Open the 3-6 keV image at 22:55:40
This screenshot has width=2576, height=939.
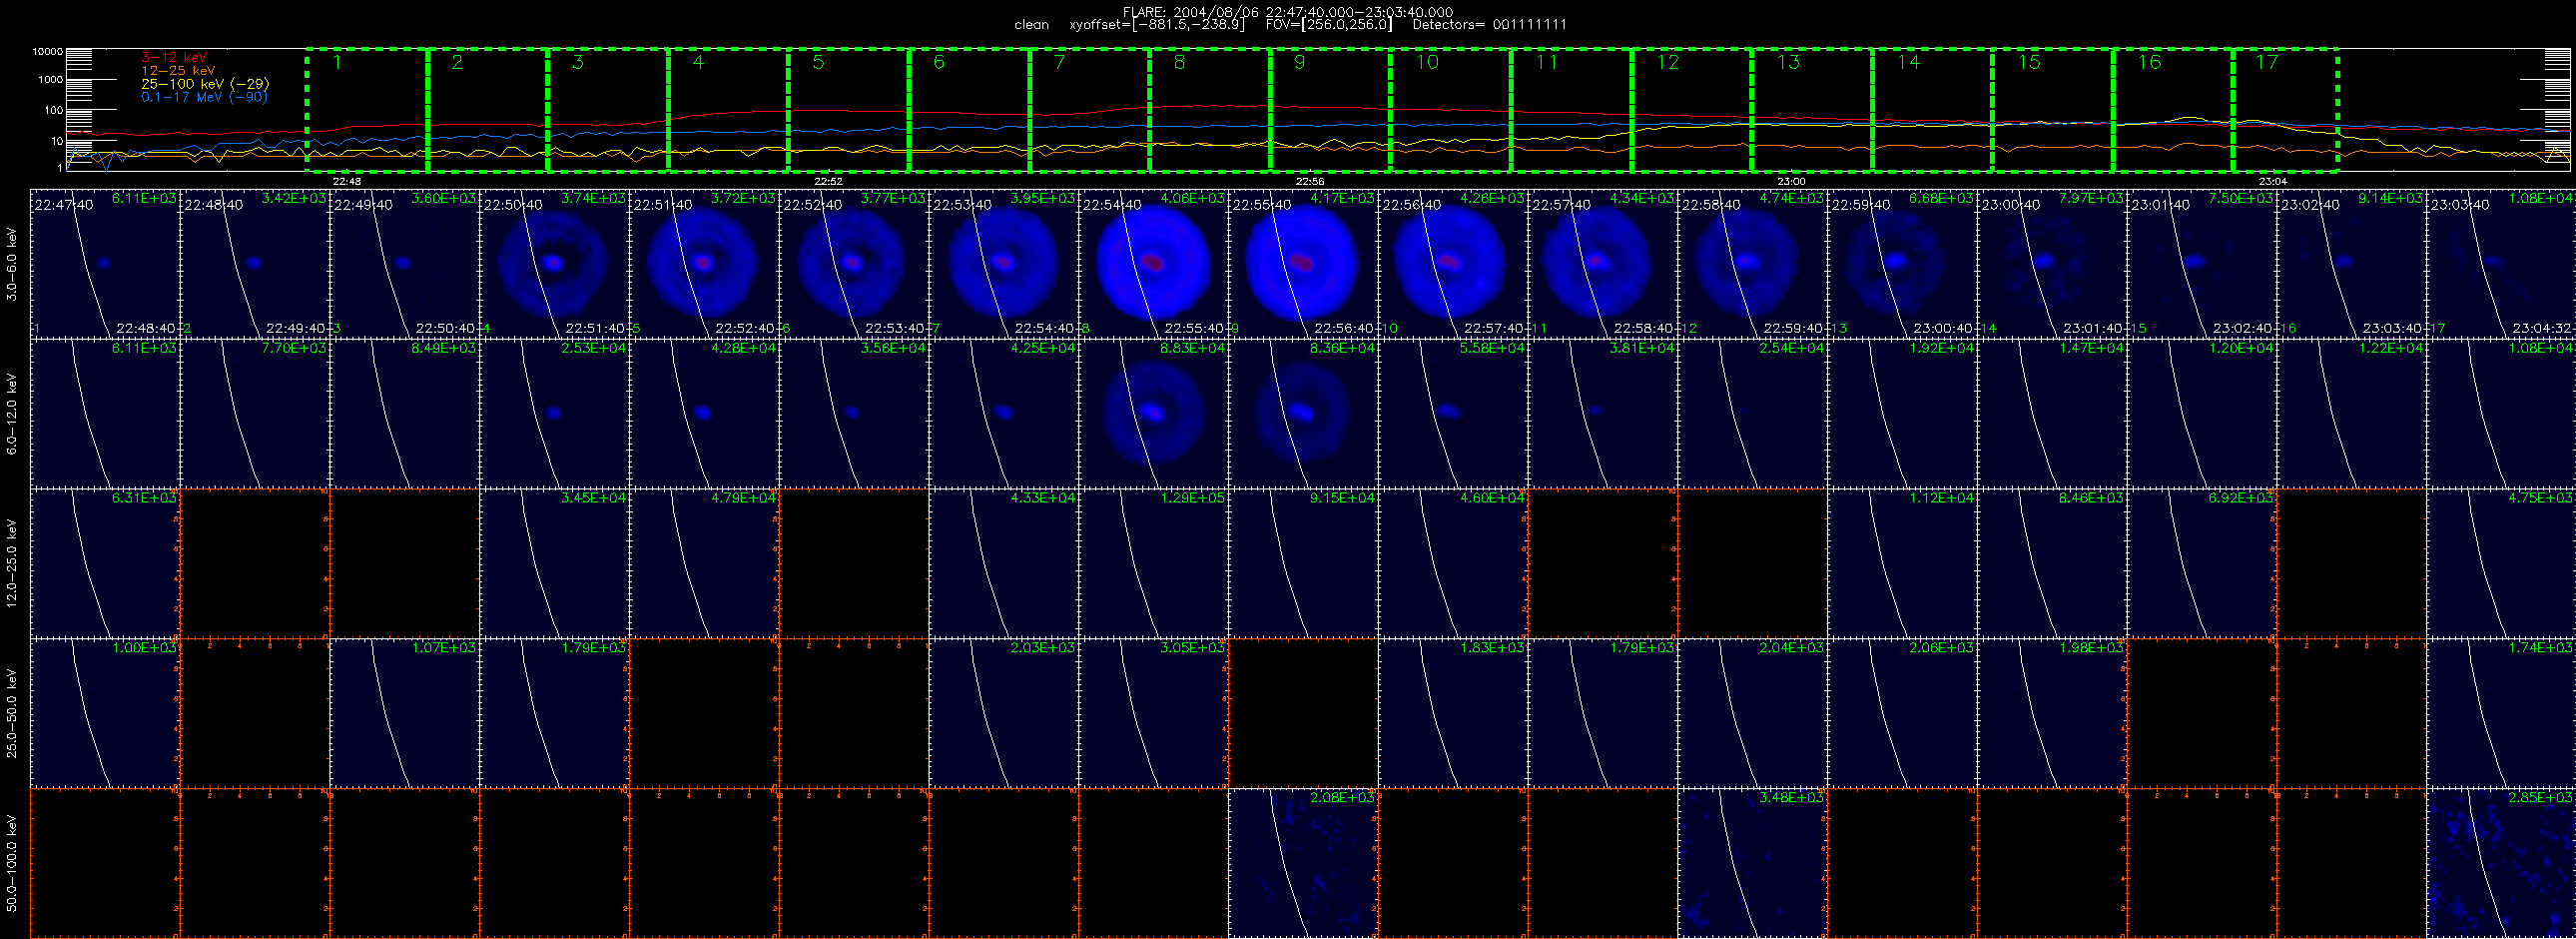pyautogui.click(x=1303, y=263)
